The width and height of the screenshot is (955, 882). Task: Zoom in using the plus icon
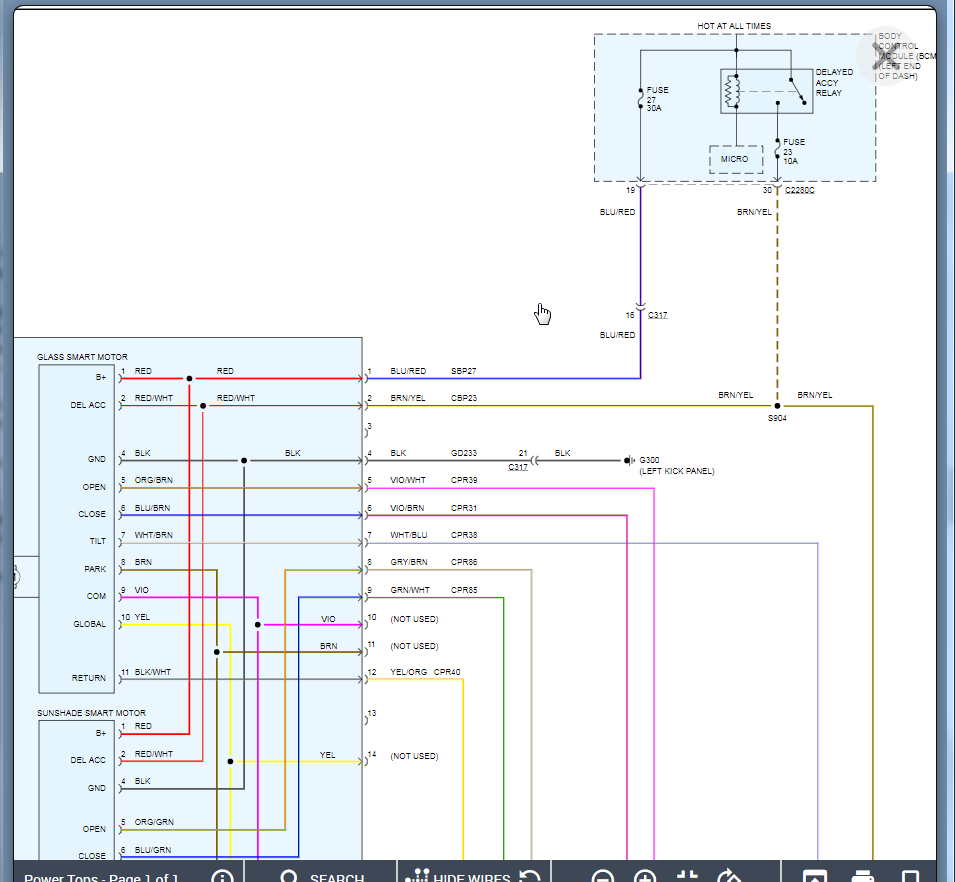point(645,878)
